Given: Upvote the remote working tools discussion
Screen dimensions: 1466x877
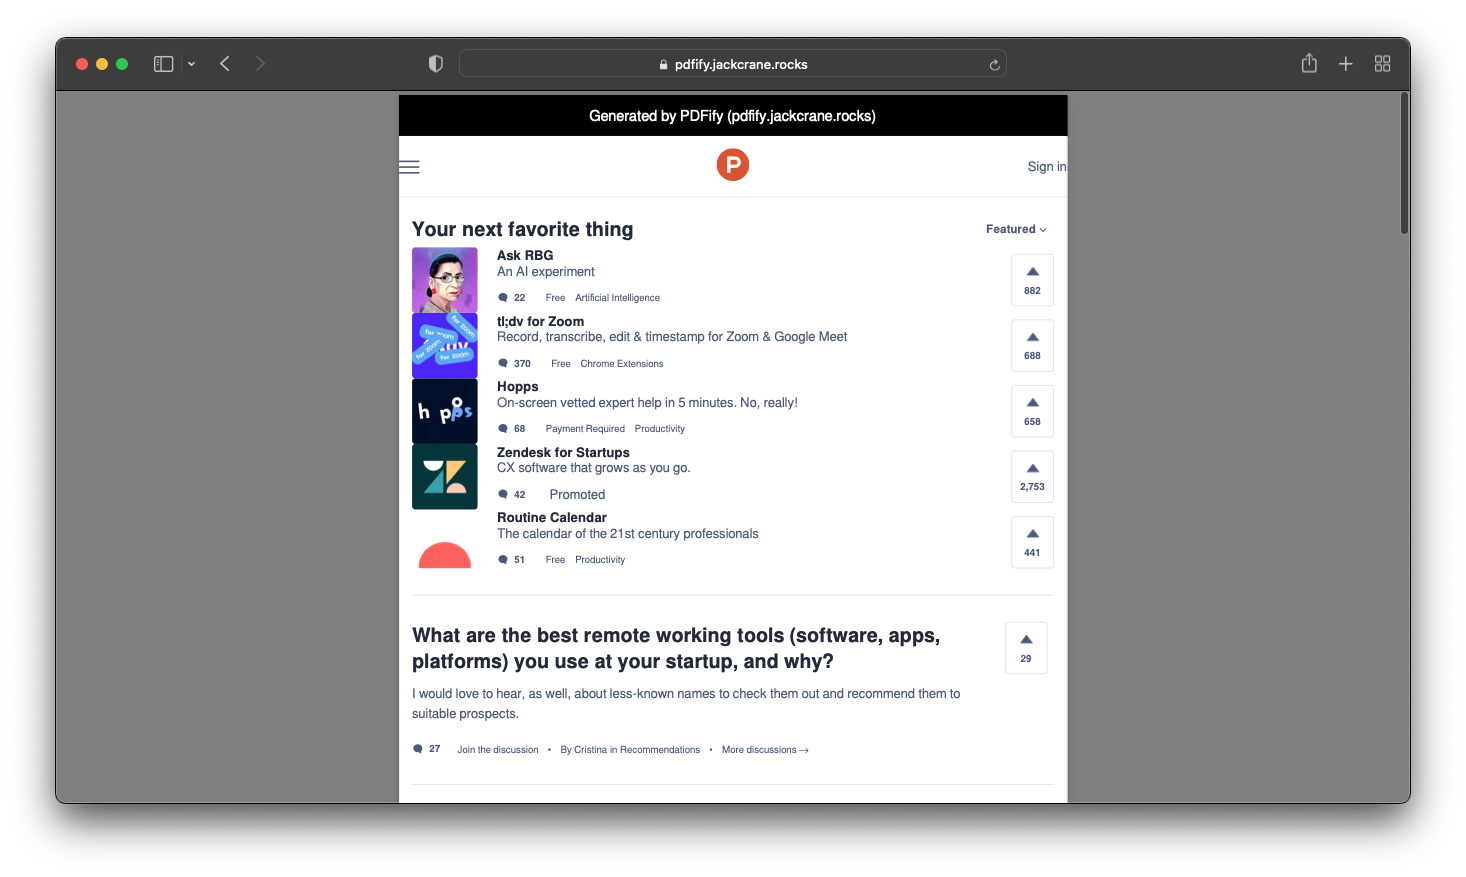Looking at the screenshot, I should (x=1026, y=648).
